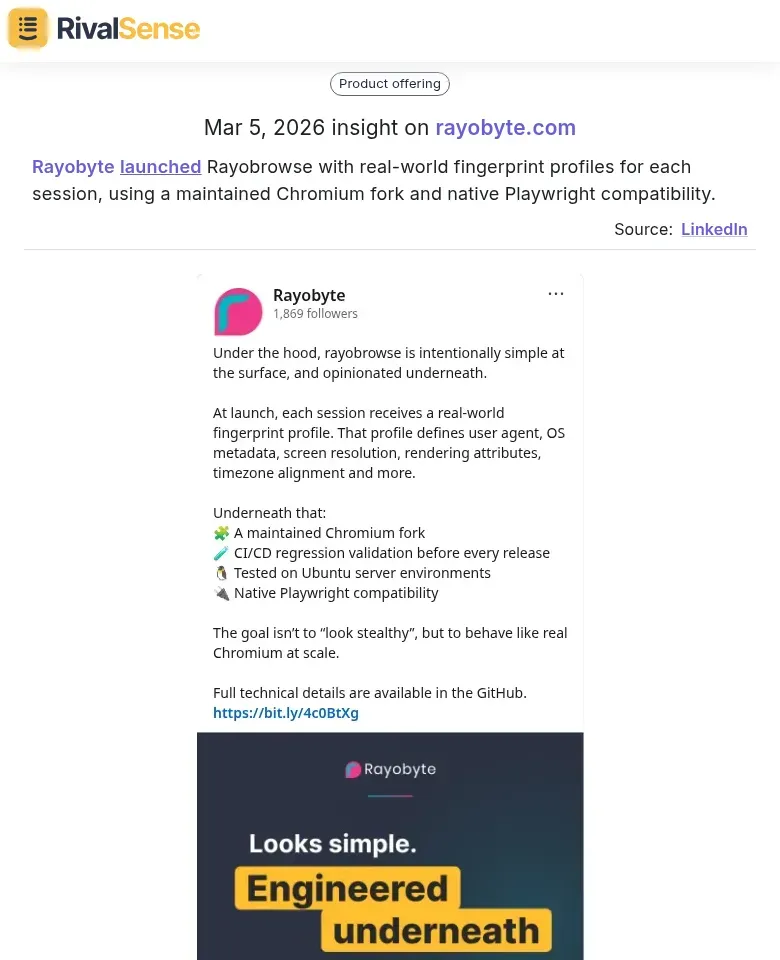Image resolution: width=780 pixels, height=960 pixels.
Task: Click the hammer emoji beside Playwright compatibility
Action: [221, 592]
